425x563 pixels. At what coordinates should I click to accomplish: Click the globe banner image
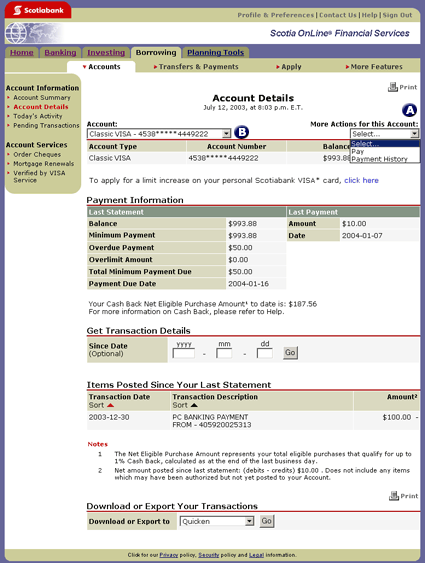click(34, 33)
